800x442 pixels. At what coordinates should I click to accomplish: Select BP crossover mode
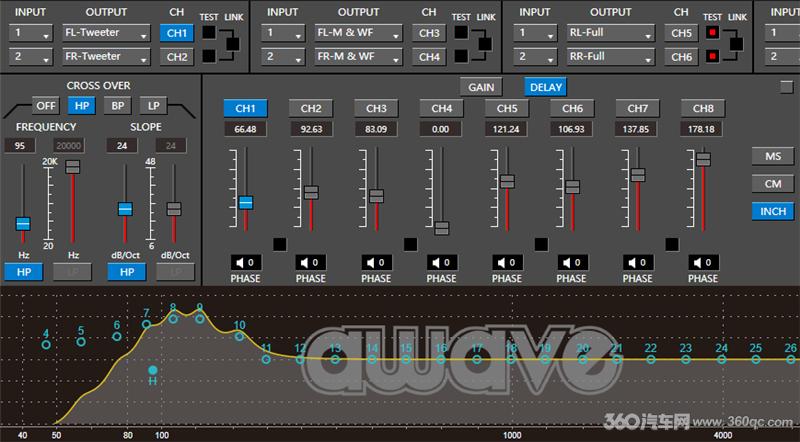click(118, 106)
